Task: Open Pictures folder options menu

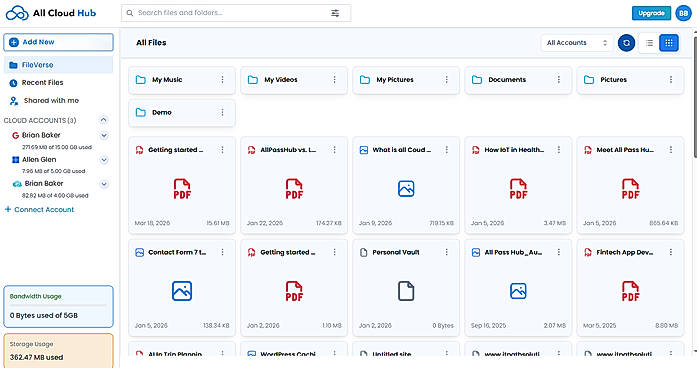Action: pyautogui.click(x=670, y=80)
